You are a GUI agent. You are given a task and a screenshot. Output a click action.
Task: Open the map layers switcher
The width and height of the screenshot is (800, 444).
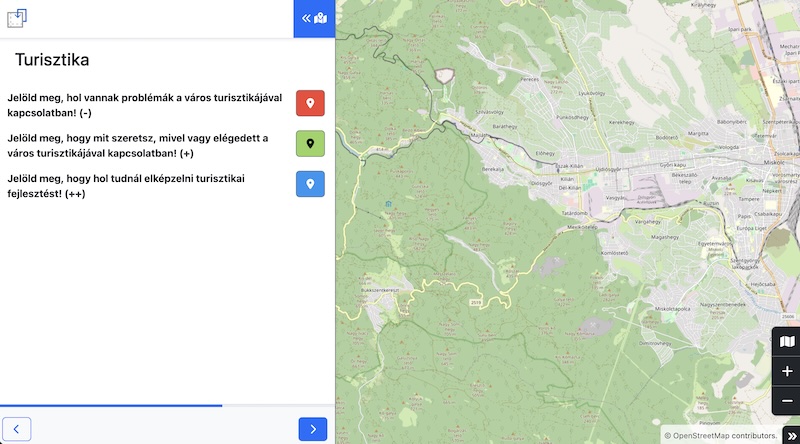[787, 341]
